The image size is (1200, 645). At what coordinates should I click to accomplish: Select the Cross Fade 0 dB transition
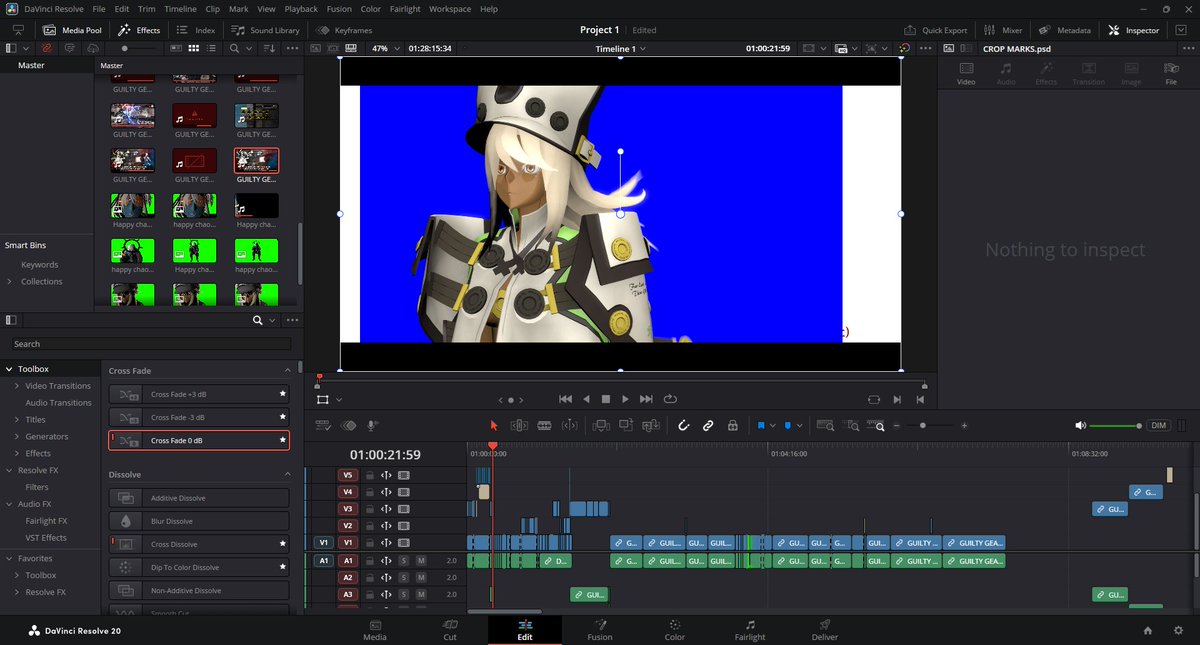tap(199, 440)
